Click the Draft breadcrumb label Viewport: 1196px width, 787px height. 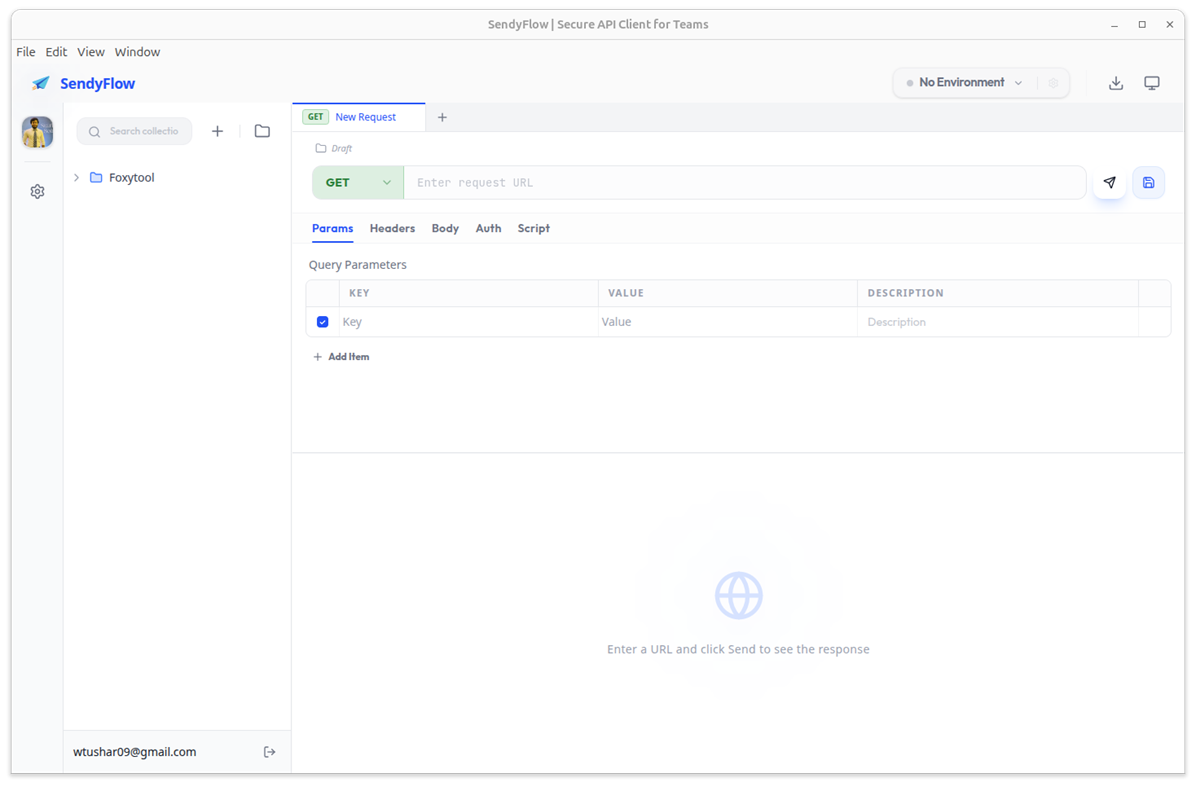[342, 149]
